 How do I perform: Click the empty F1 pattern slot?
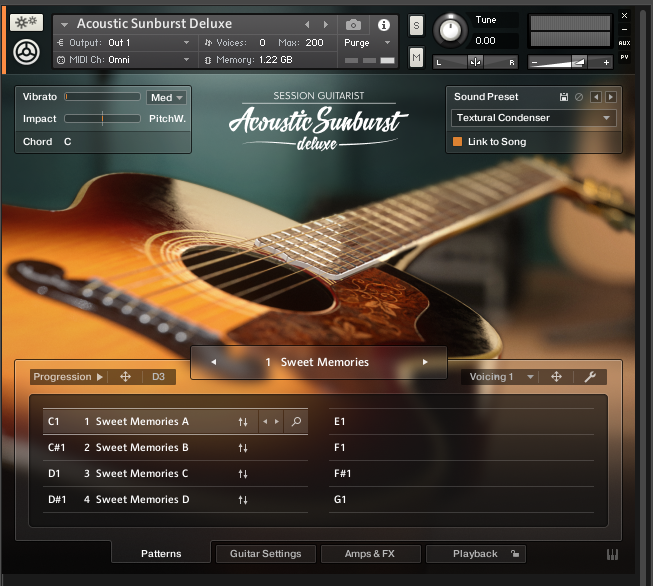click(461, 447)
